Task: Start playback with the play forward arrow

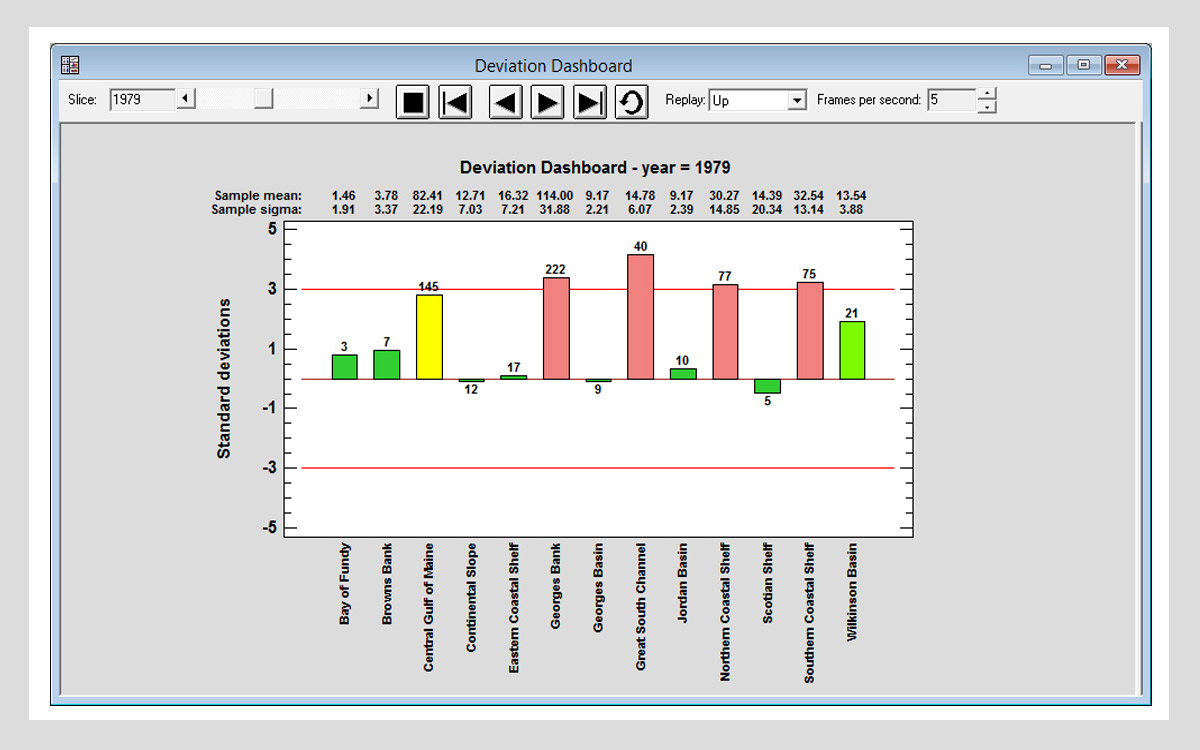Action: pyautogui.click(x=547, y=101)
